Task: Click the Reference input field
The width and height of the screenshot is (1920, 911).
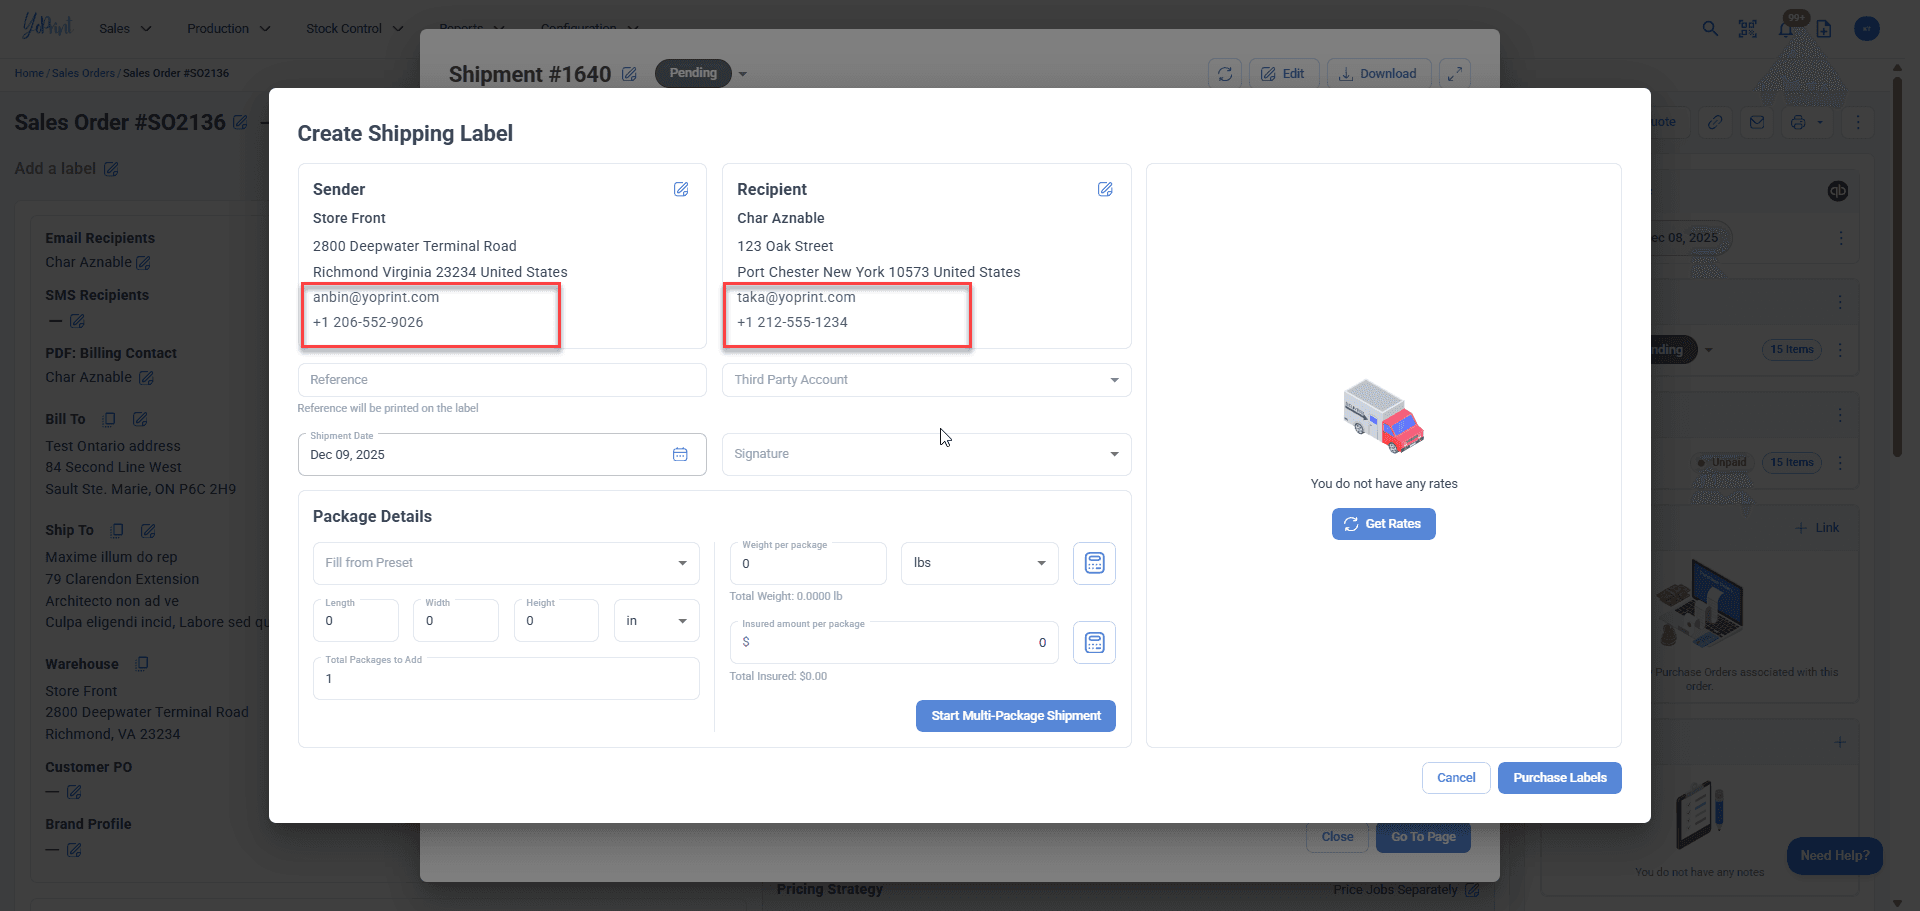Action: click(x=502, y=380)
